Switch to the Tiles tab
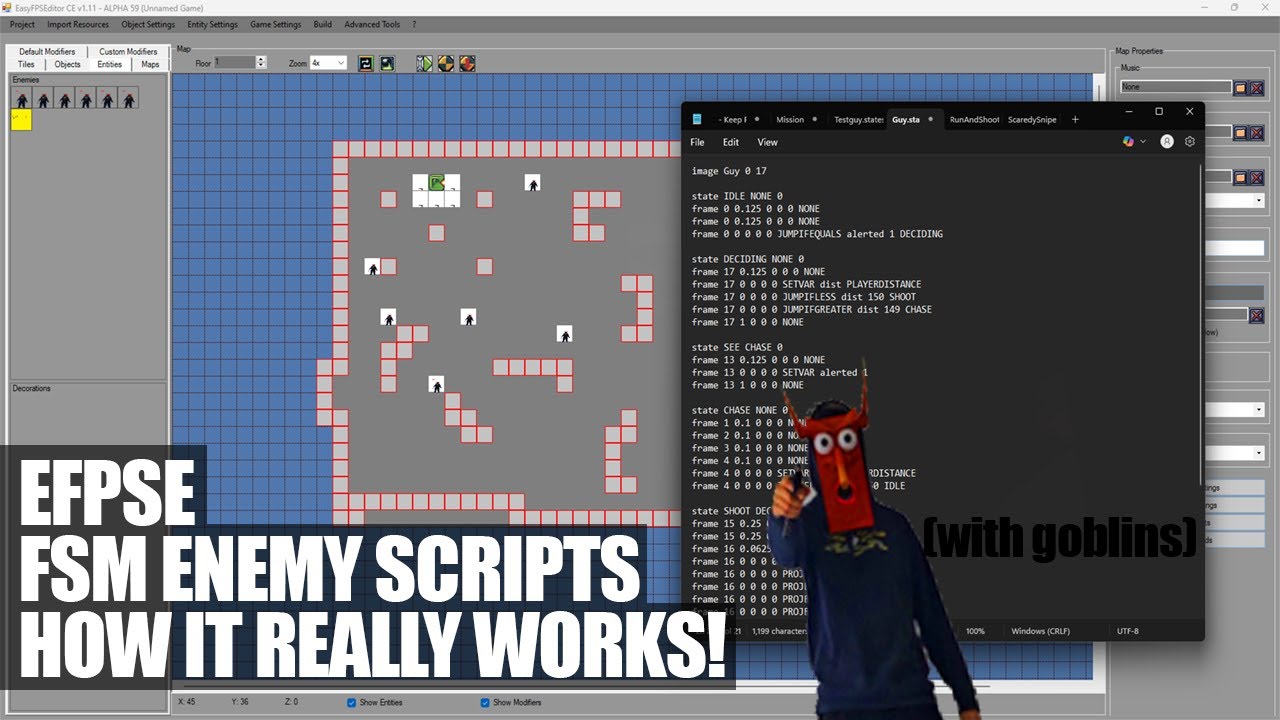Image resolution: width=1280 pixels, height=720 pixels. [26, 64]
